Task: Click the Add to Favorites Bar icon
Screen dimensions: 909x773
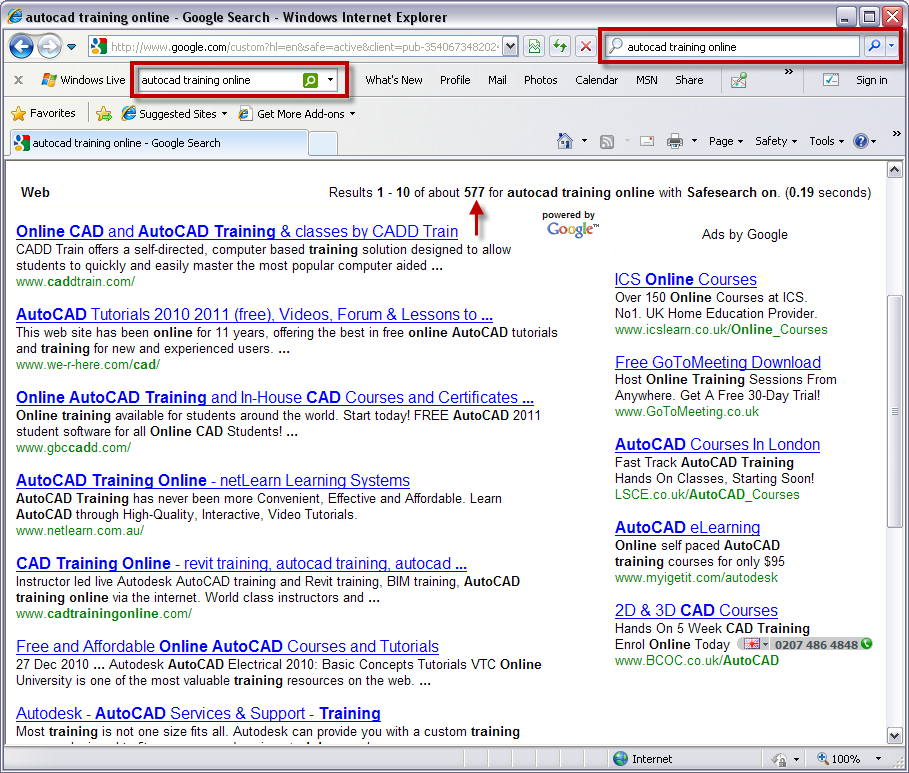Action: tap(104, 114)
